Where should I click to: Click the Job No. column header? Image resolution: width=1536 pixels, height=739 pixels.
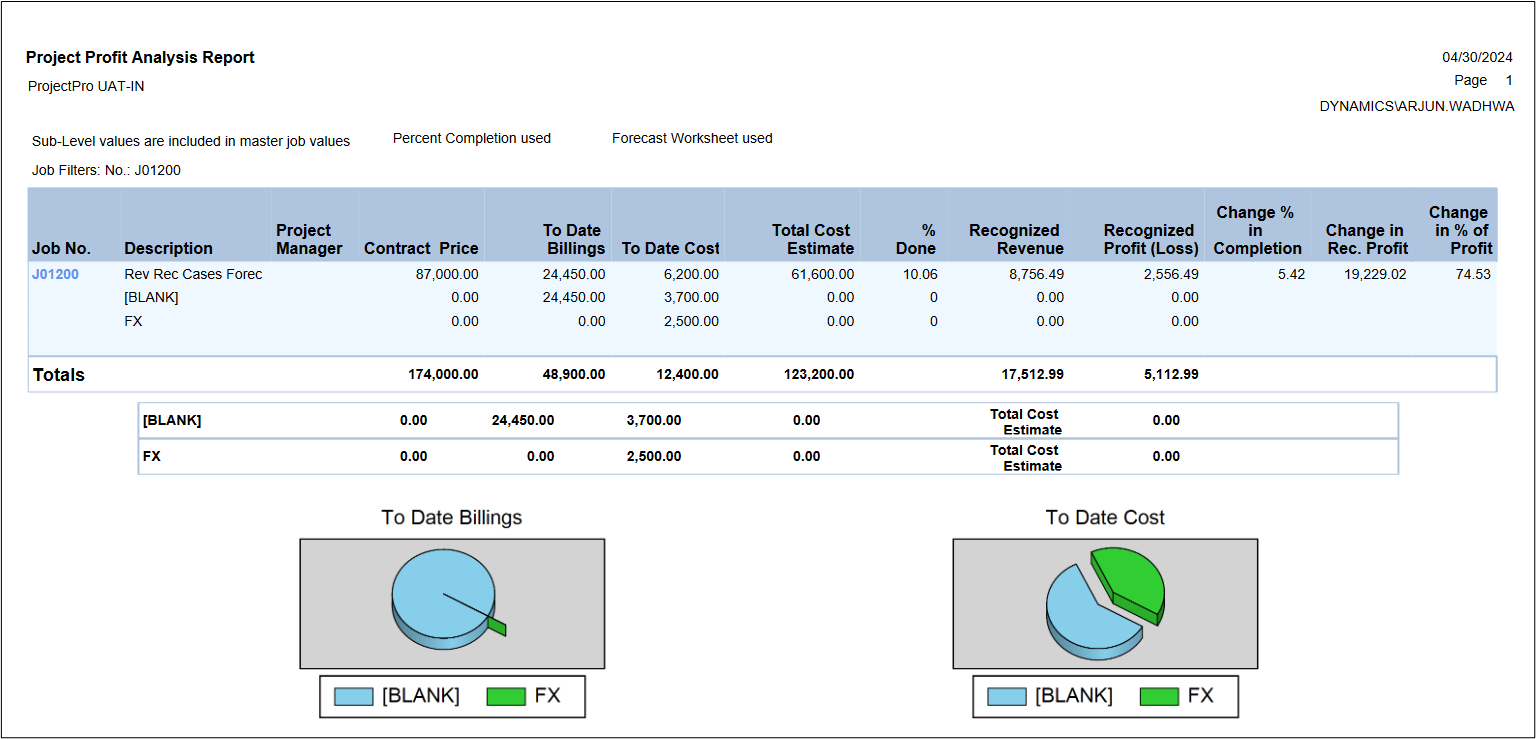tap(61, 248)
